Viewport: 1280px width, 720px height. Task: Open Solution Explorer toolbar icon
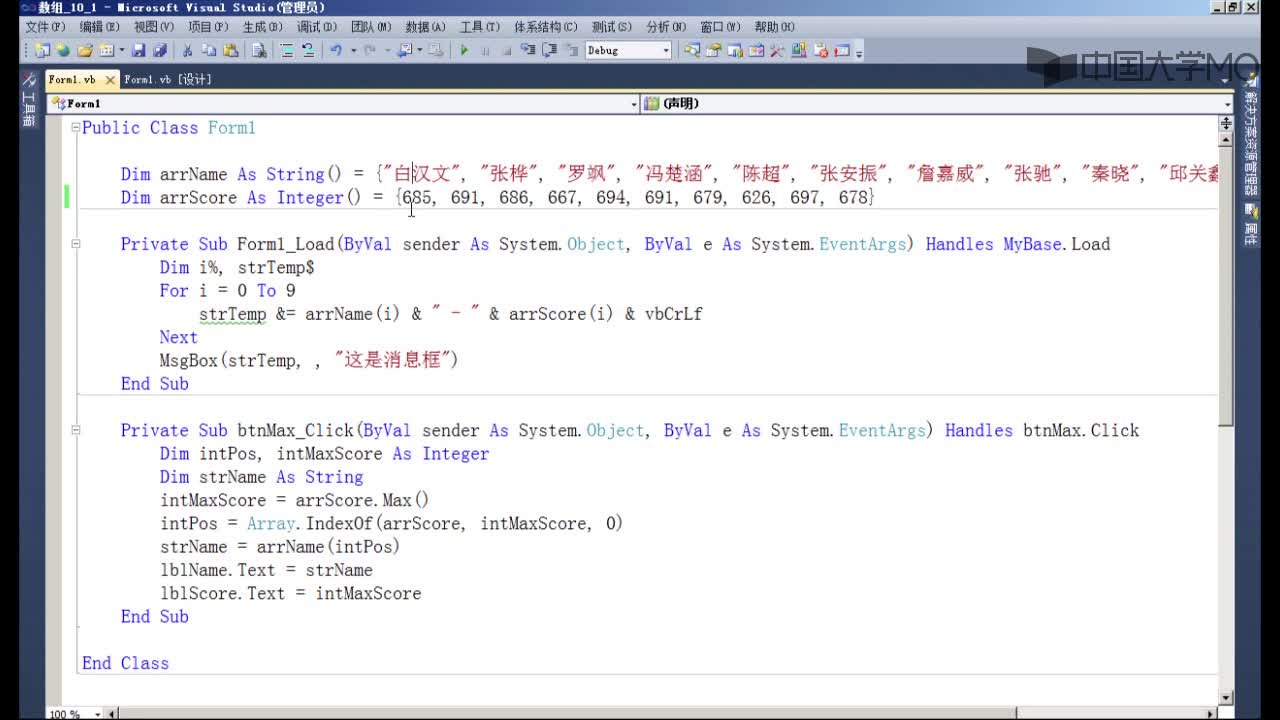[692, 50]
